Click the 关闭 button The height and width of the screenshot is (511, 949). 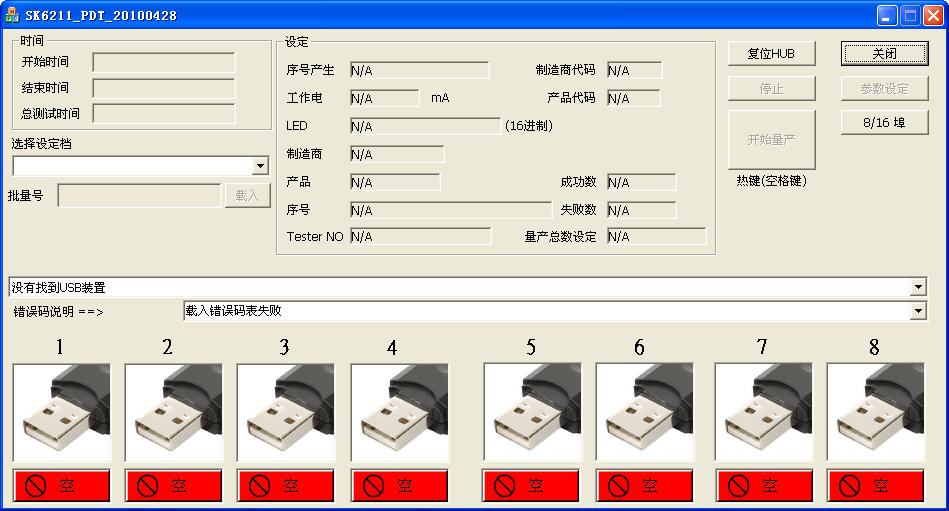[x=884, y=53]
